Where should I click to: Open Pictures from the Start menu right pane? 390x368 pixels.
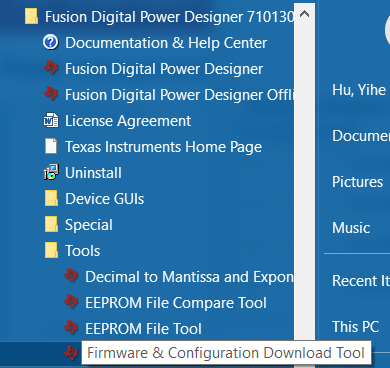point(357,182)
